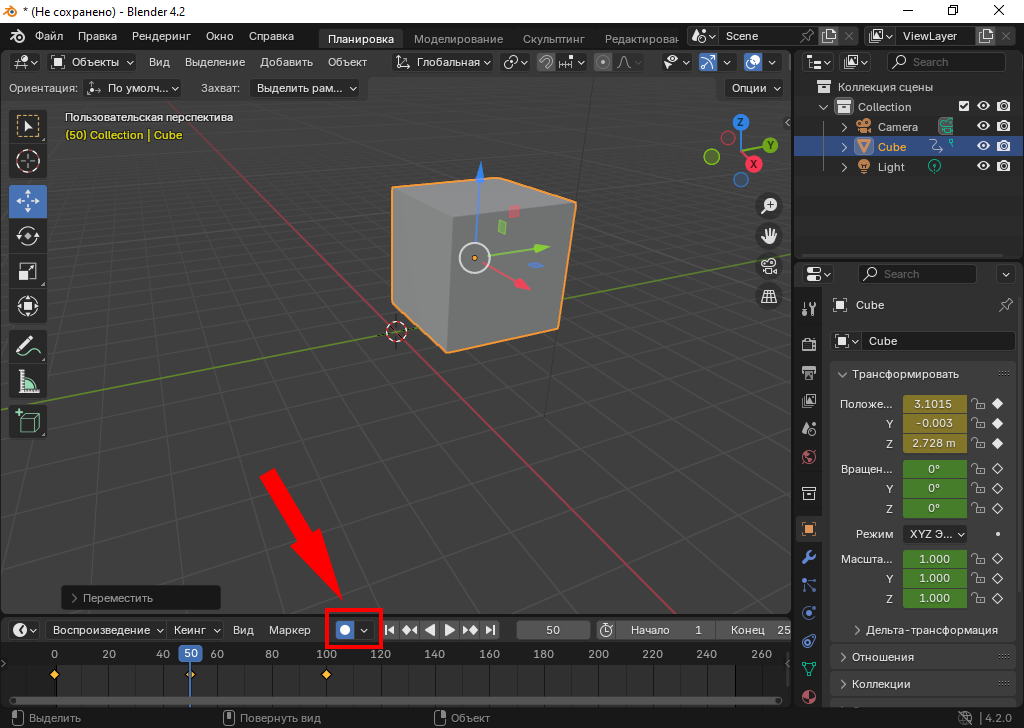This screenshot has height=728, width=1024.
Task: Toggle auto keying record button
Action: point(345,630)
